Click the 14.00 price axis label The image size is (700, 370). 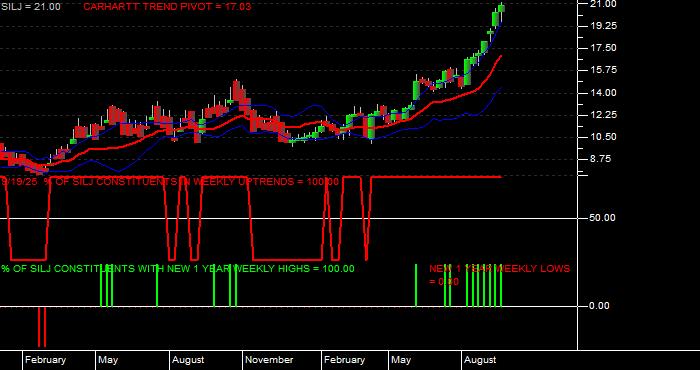pyautogui.click(x=603, y=93)
